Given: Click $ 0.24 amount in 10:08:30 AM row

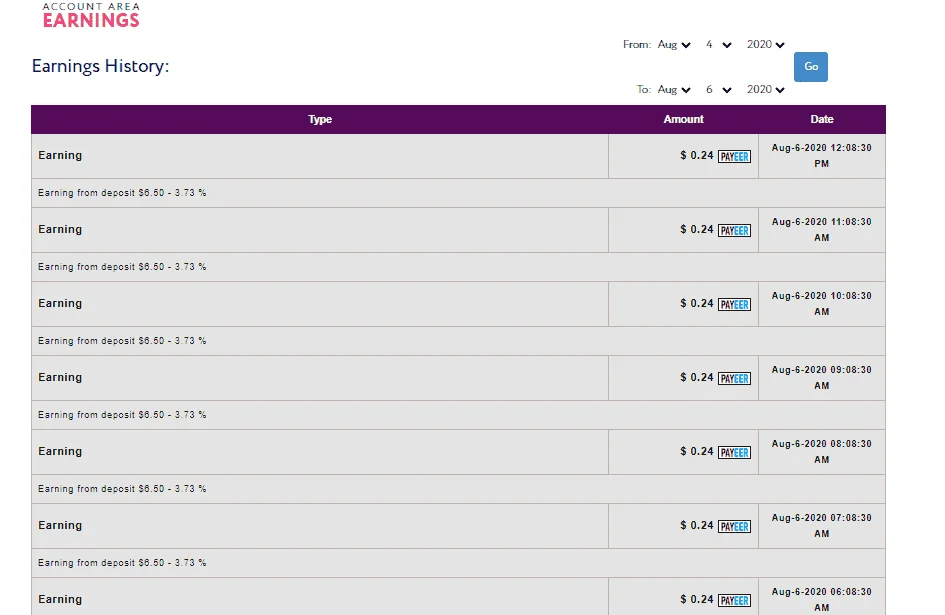Looking at the screenshot, I should pos(697,303).
